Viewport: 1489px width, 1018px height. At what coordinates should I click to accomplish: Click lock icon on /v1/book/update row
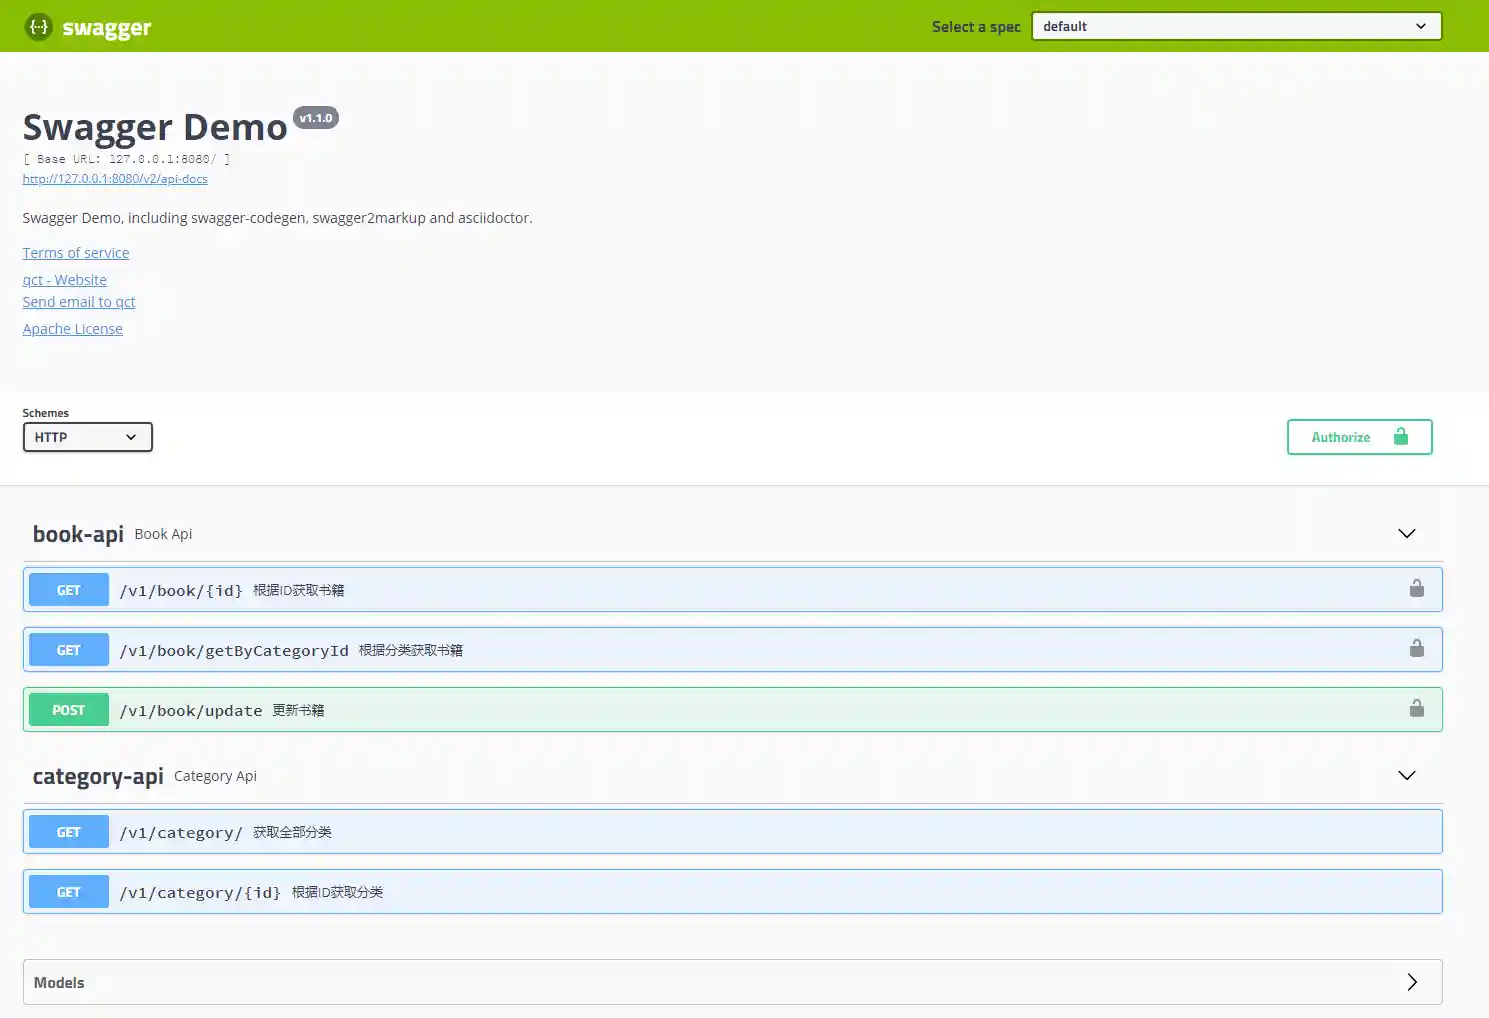[1416, 708]
